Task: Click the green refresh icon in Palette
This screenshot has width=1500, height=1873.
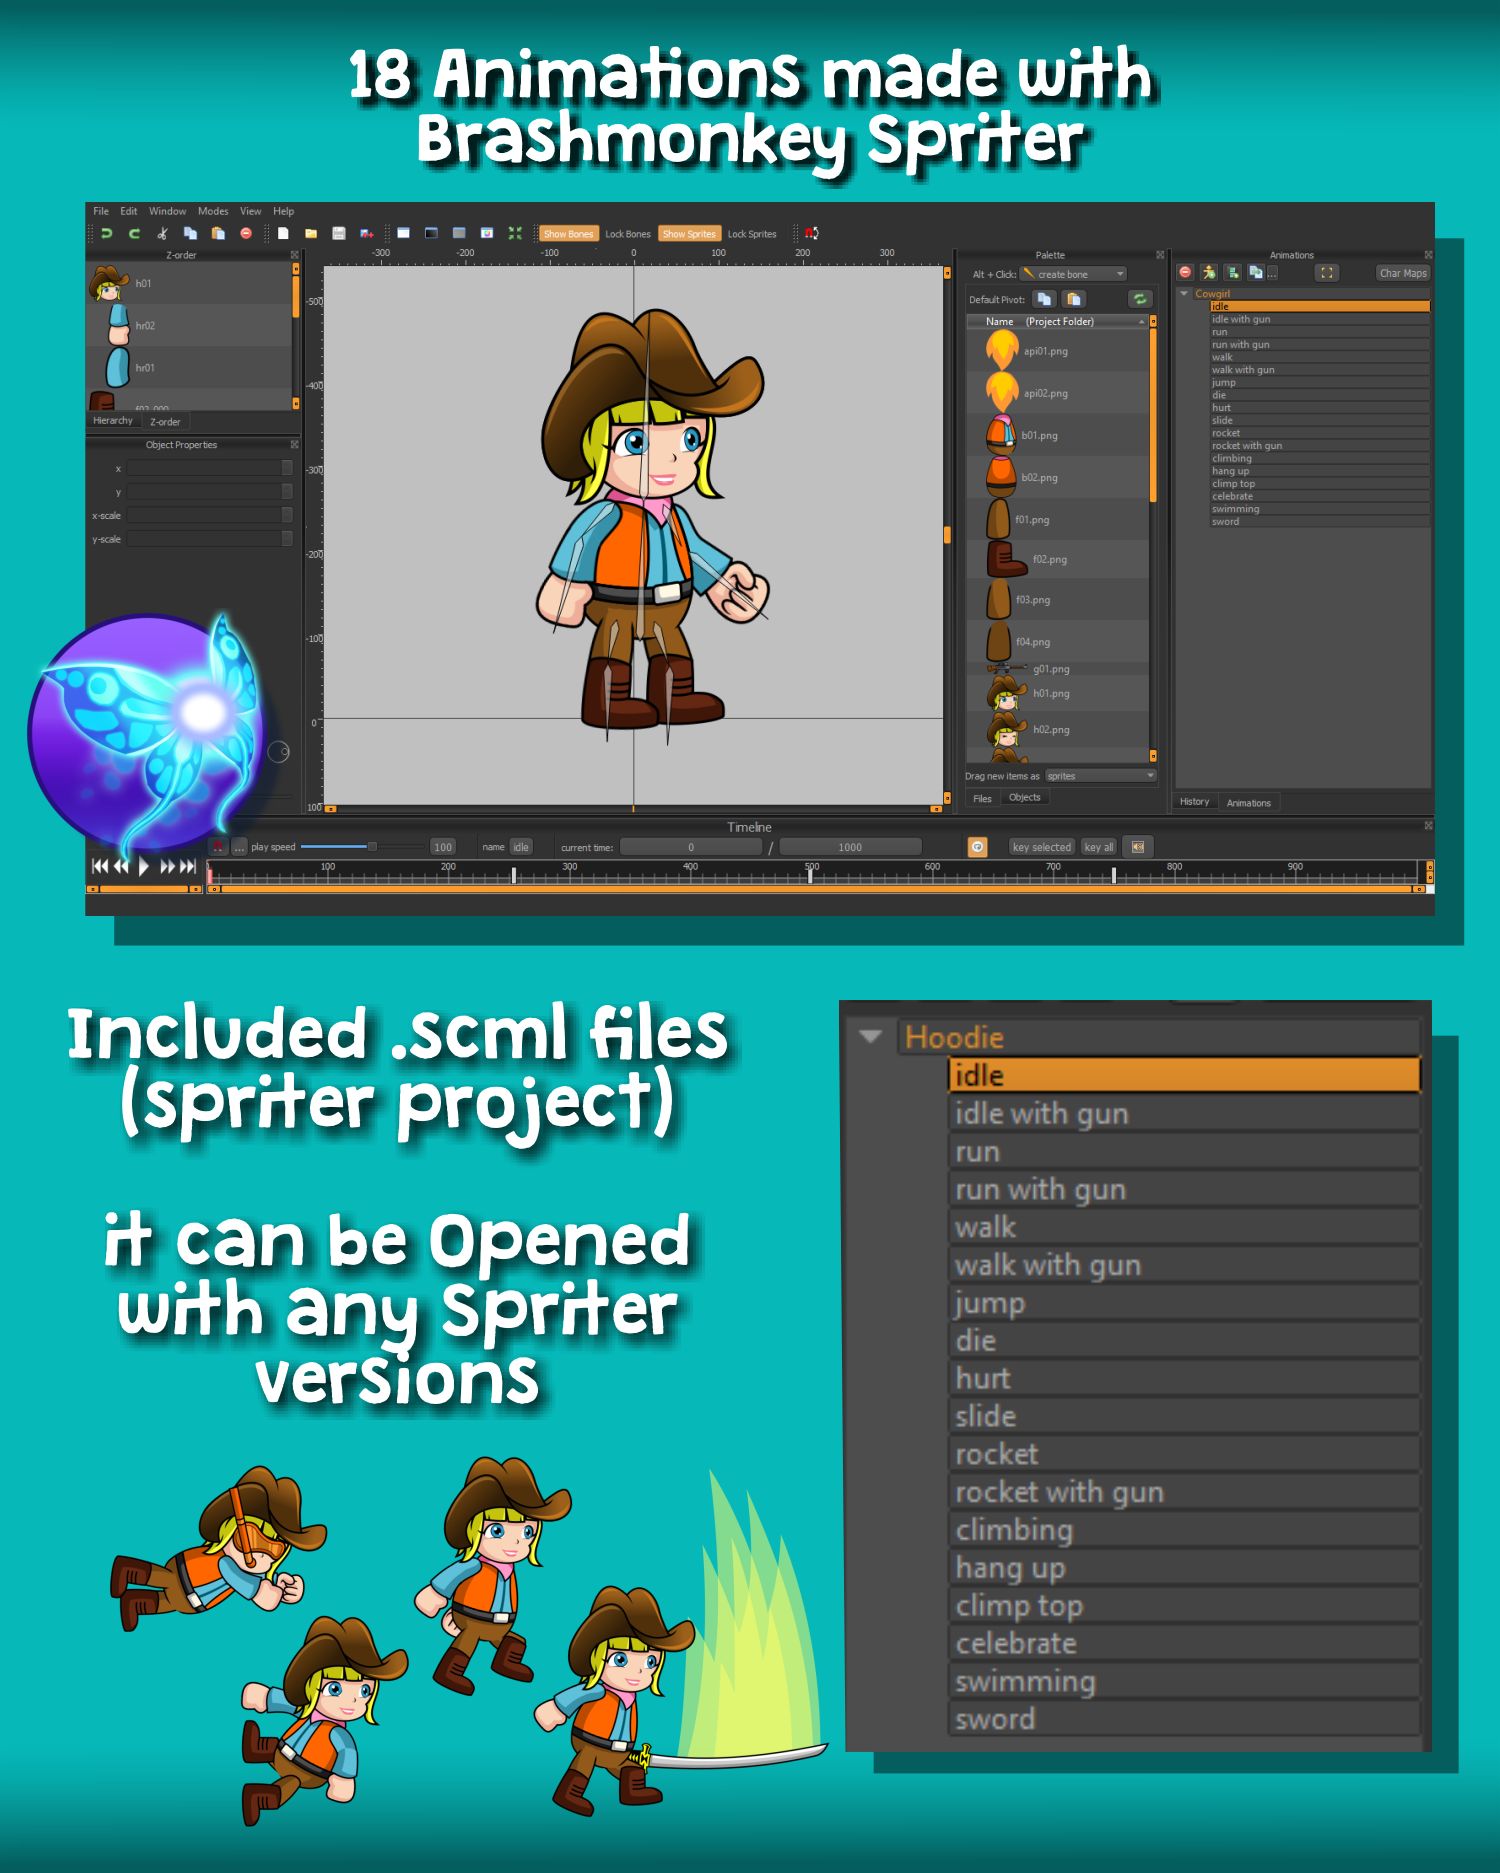Action: [1139, 299]
